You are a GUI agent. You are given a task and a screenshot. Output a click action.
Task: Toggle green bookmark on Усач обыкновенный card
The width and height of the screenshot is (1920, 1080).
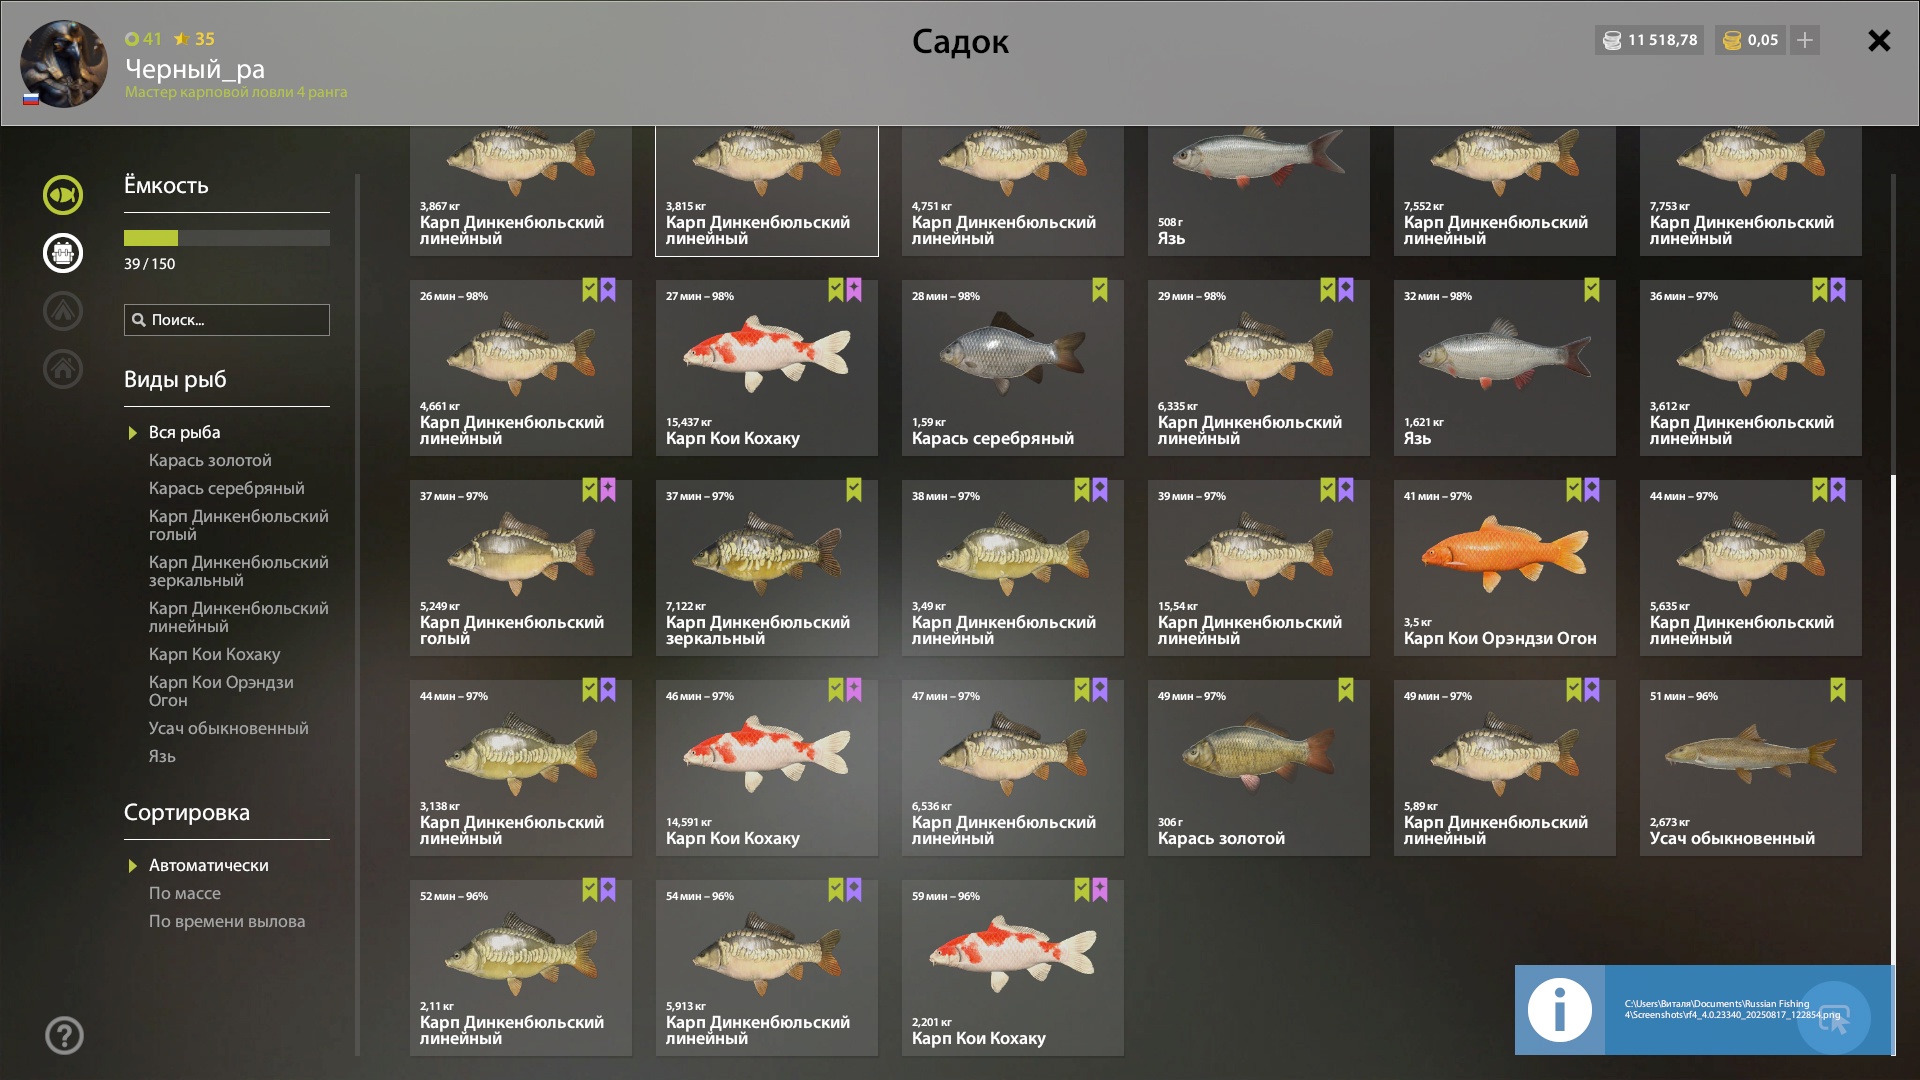1838,690
